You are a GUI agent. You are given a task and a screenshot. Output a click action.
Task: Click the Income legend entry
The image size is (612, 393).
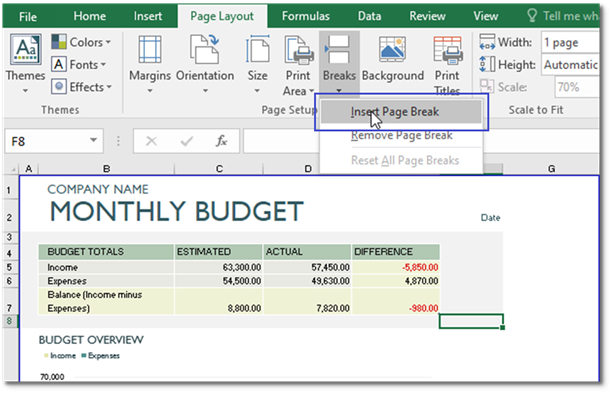pyautogui.click(x=60, y=356)
